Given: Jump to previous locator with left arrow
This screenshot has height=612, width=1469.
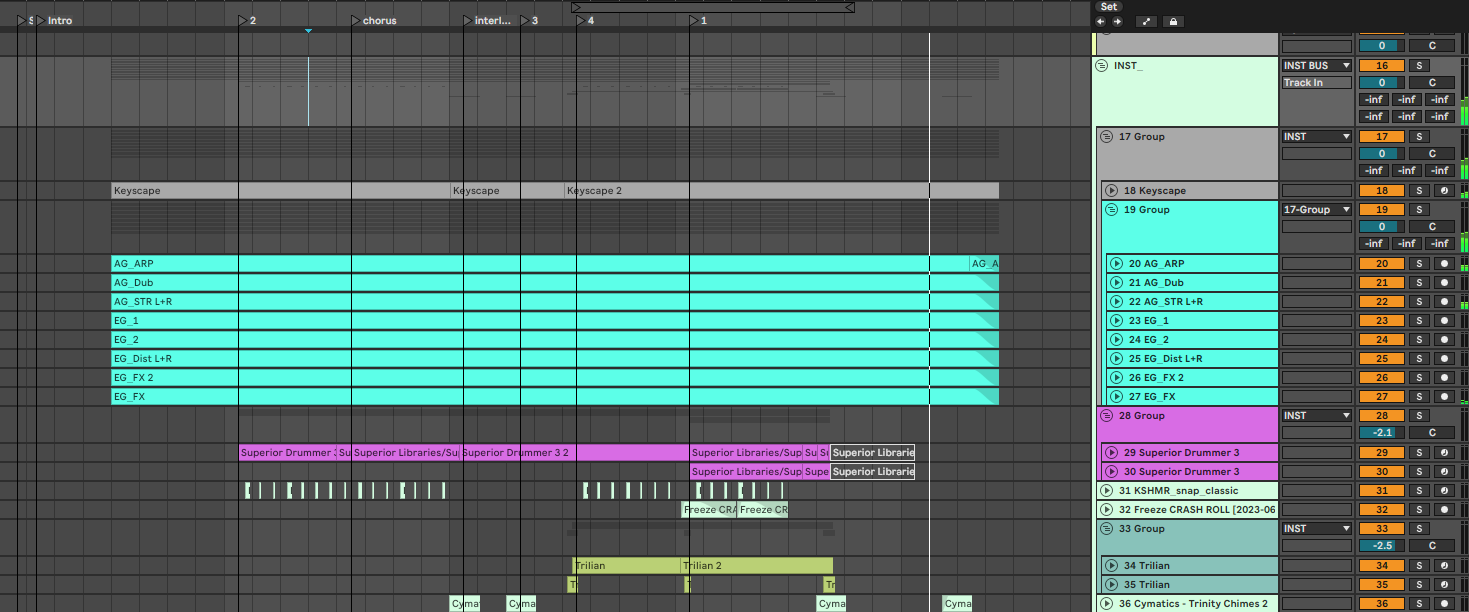Looking at the screenshot, I should (x=1101, y=21).
